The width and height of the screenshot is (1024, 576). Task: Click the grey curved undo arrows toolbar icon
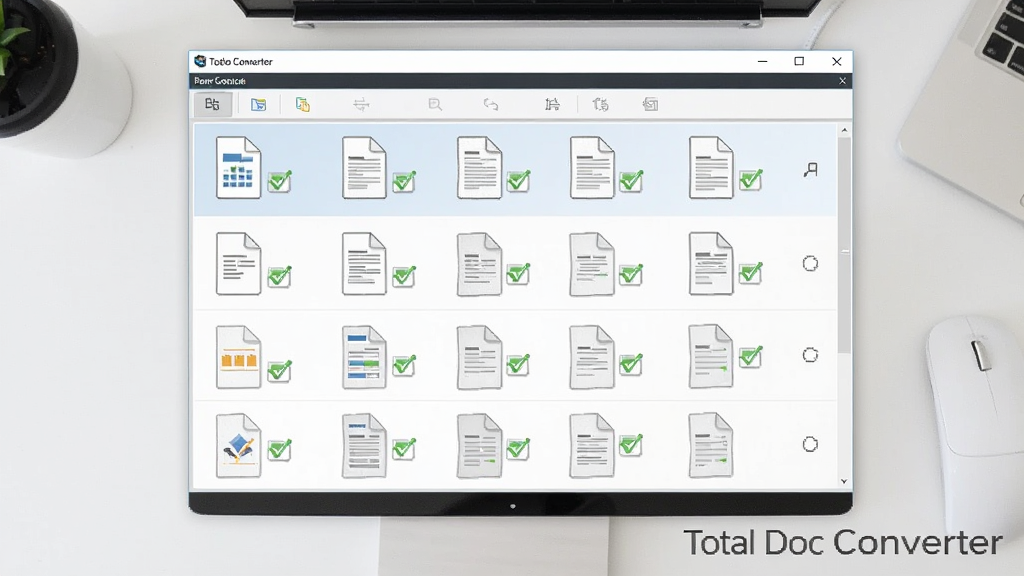[490, 104]
